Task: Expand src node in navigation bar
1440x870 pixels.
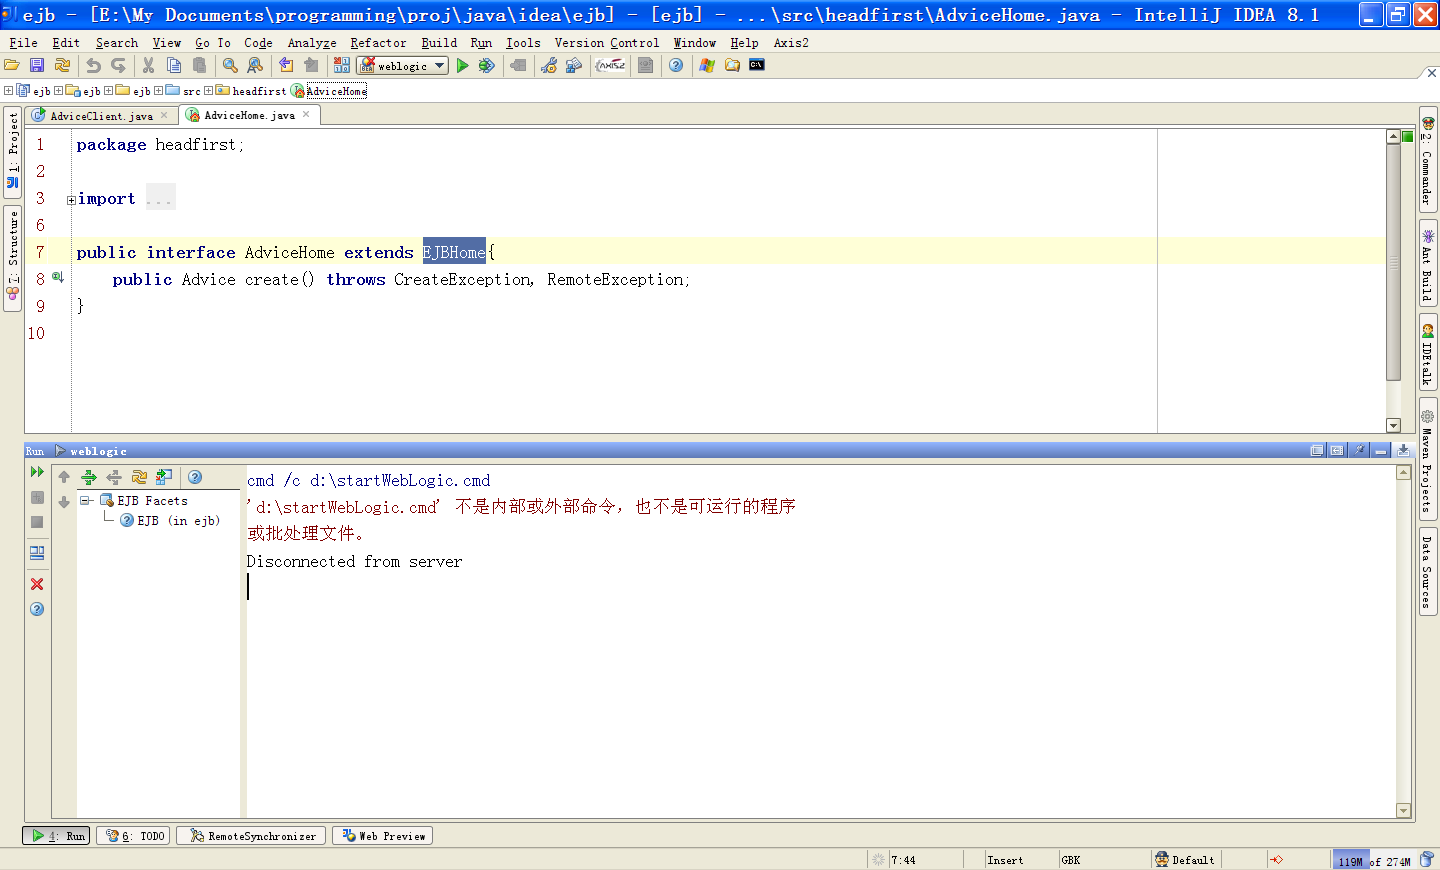Action: tap(158, 91)
